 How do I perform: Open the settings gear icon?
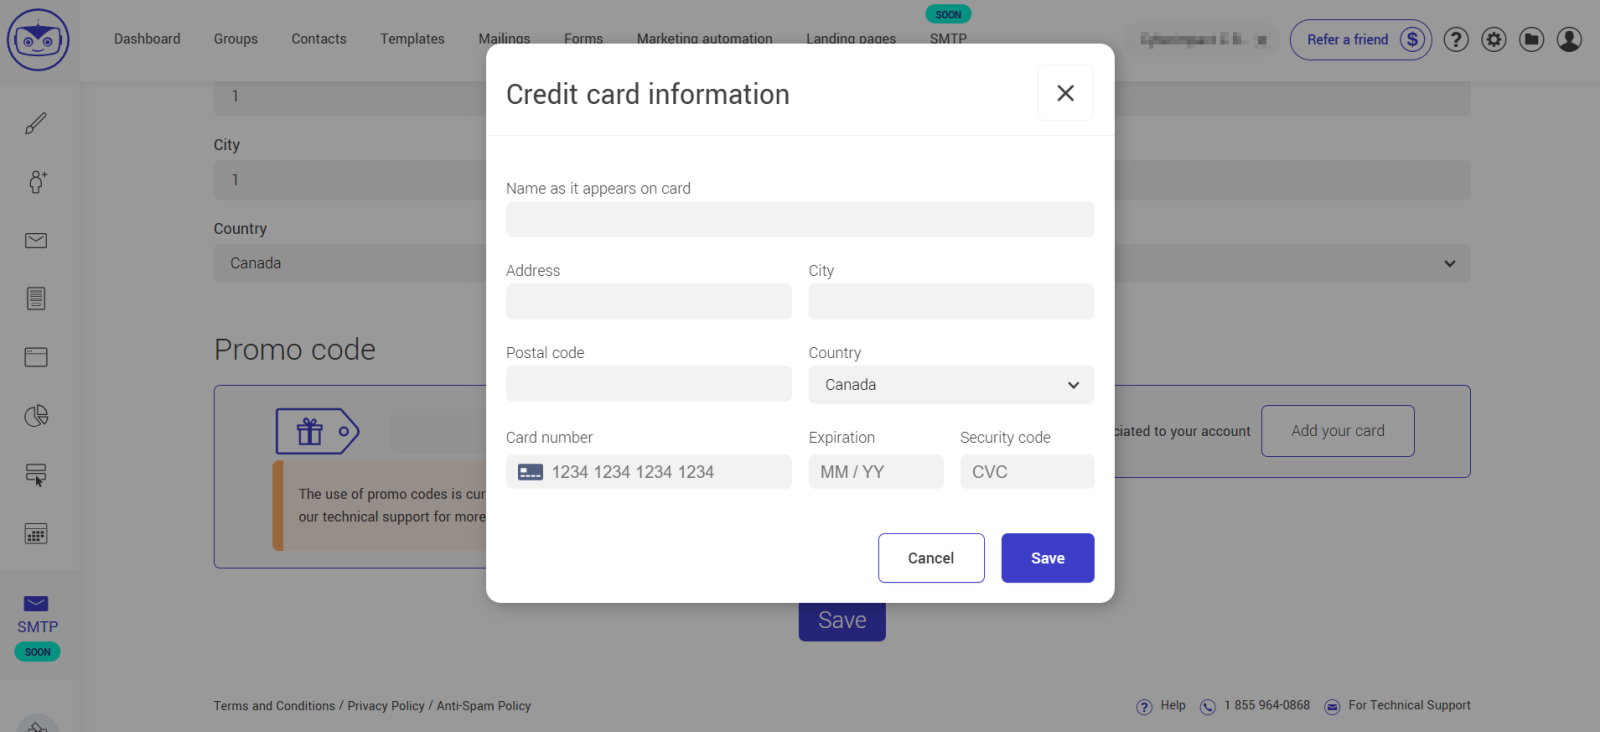click(1493, 39)
